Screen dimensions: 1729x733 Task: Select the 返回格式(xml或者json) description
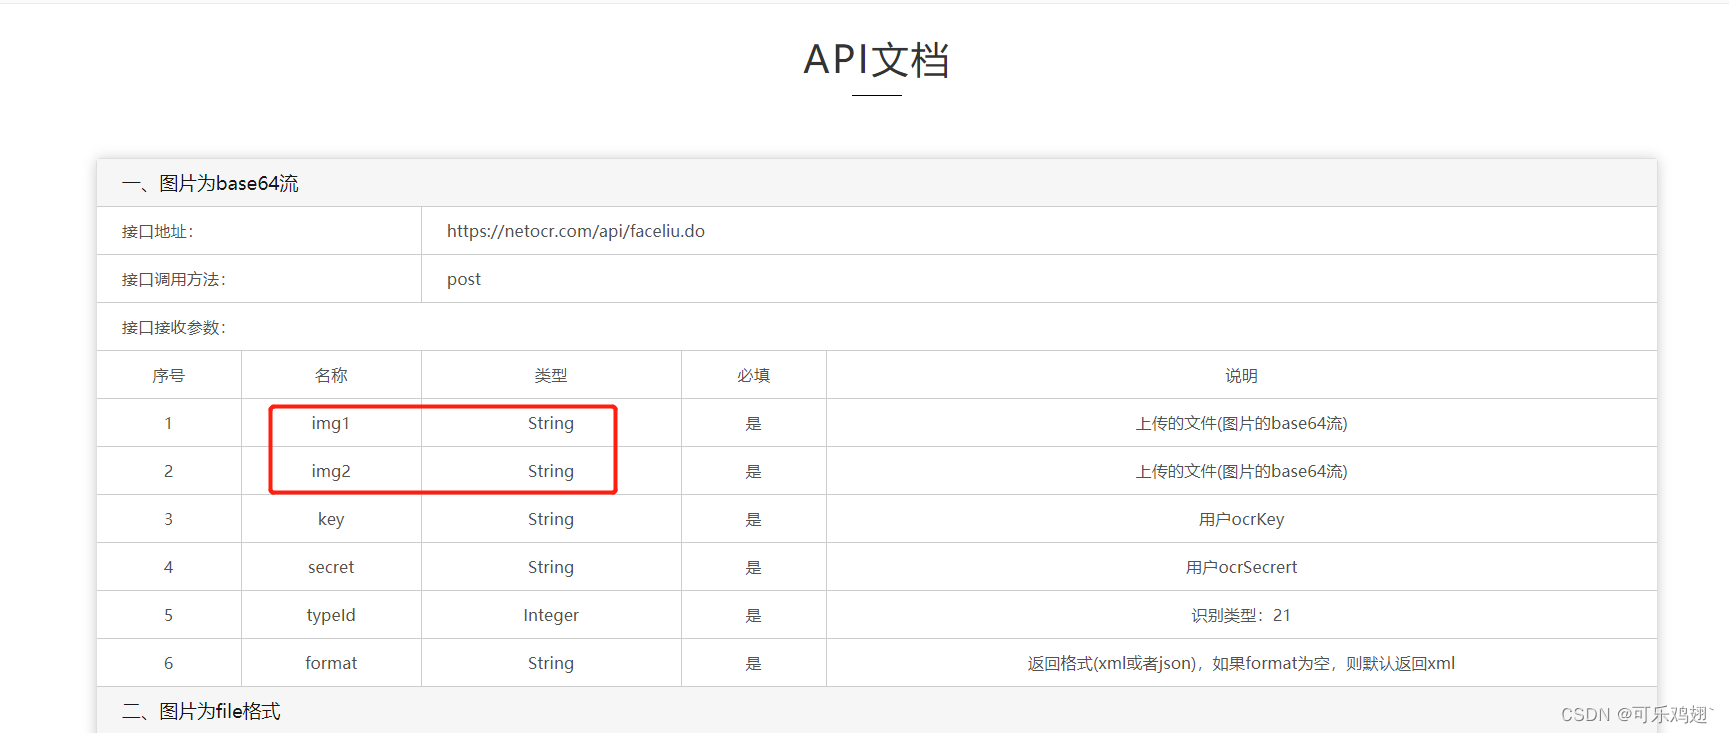coord(1241,663)
